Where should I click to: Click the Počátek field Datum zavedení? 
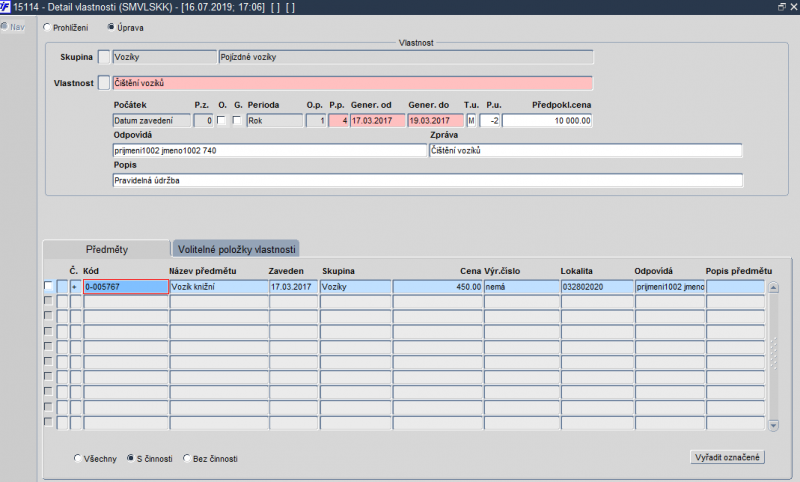(x=152, y=121)
